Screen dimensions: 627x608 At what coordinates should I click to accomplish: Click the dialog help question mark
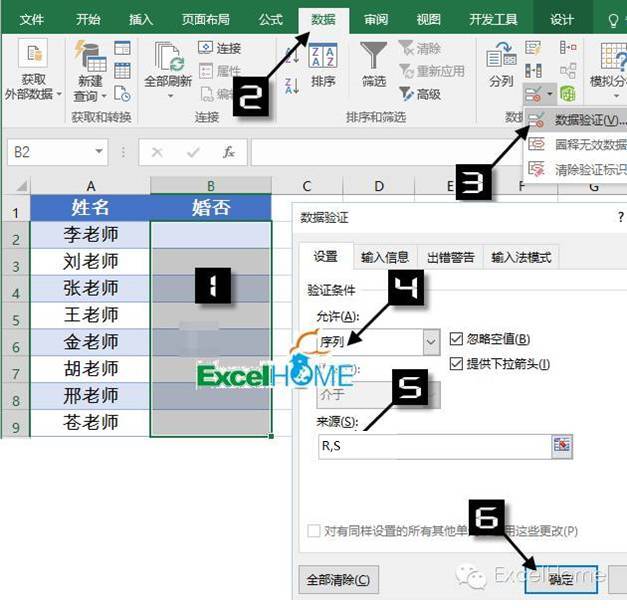(620, 217)
